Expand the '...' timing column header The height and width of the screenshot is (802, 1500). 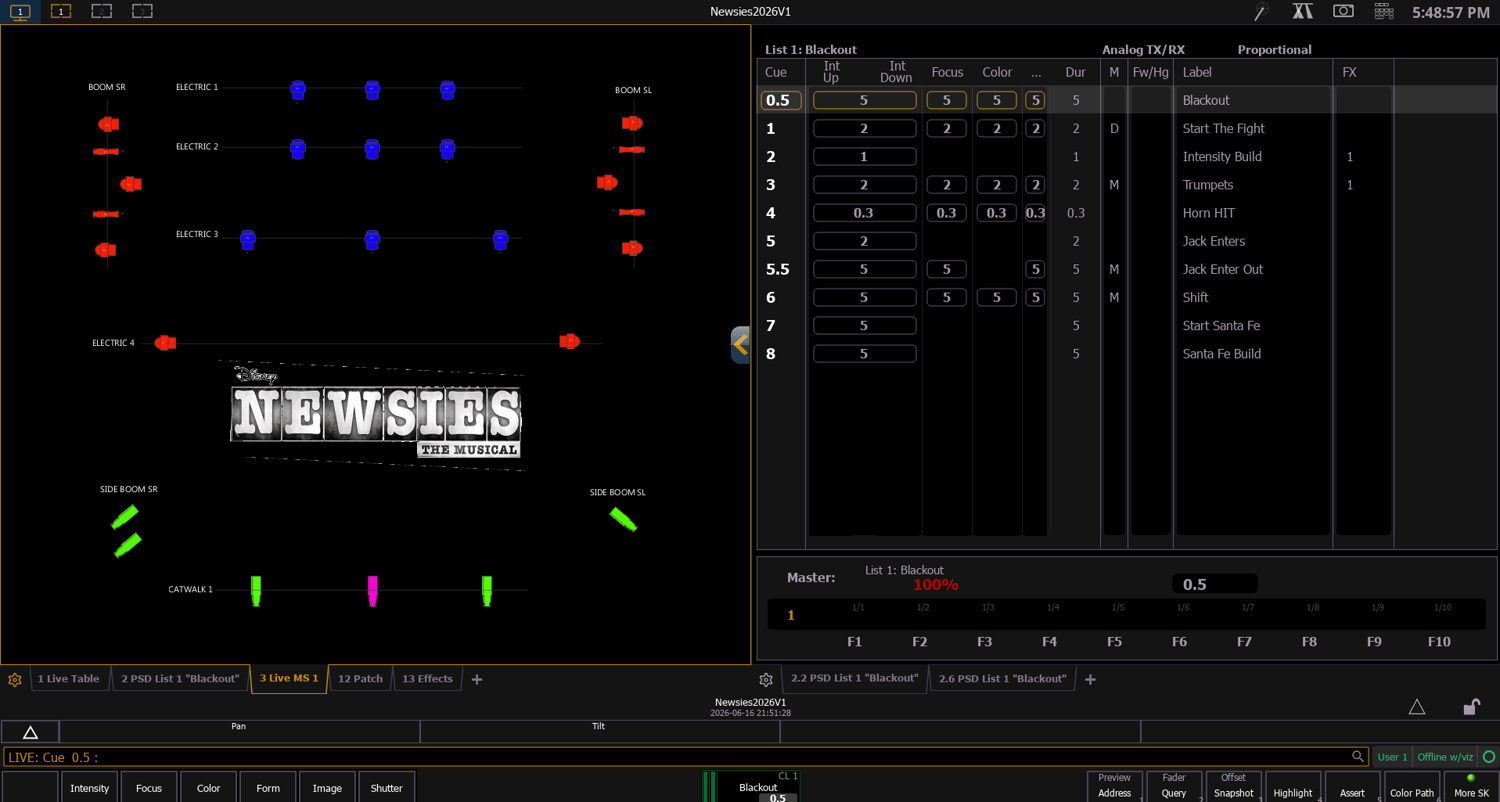(1036, 72)
